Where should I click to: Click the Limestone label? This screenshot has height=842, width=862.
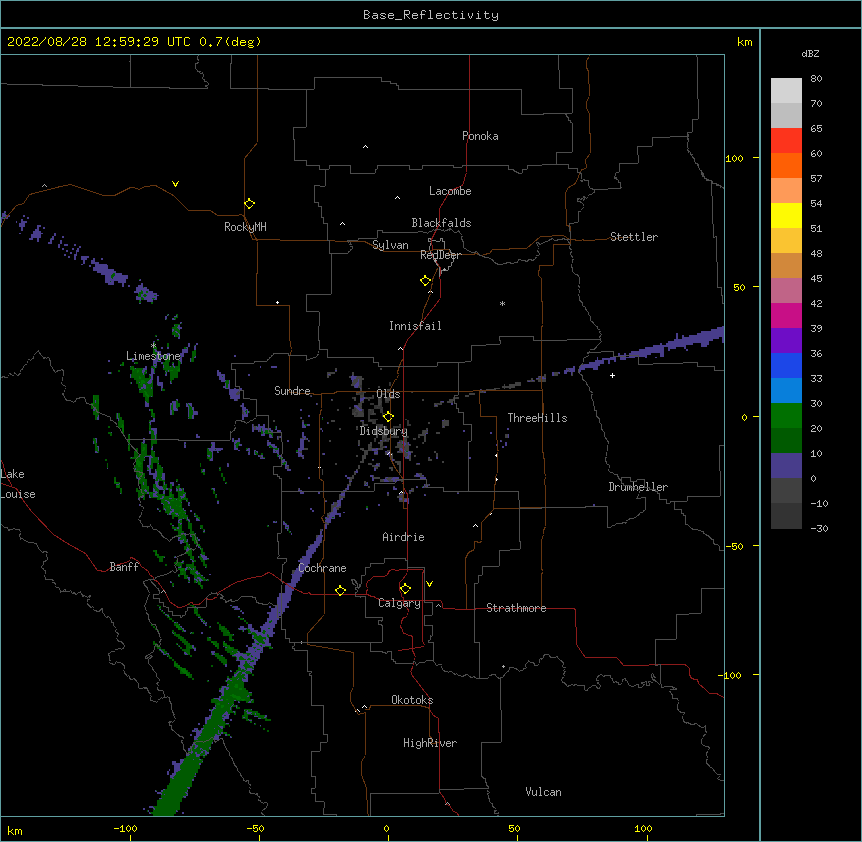tap(153, 356)
